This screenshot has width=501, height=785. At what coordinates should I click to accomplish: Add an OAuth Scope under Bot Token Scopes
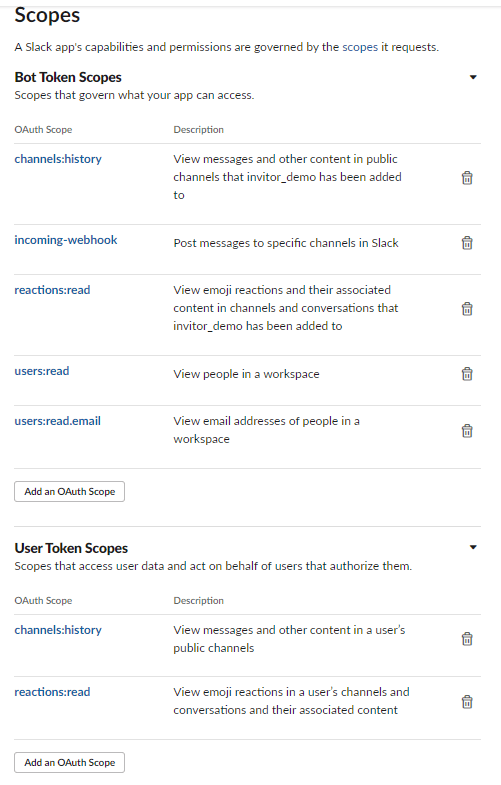[x=70, y=492]
